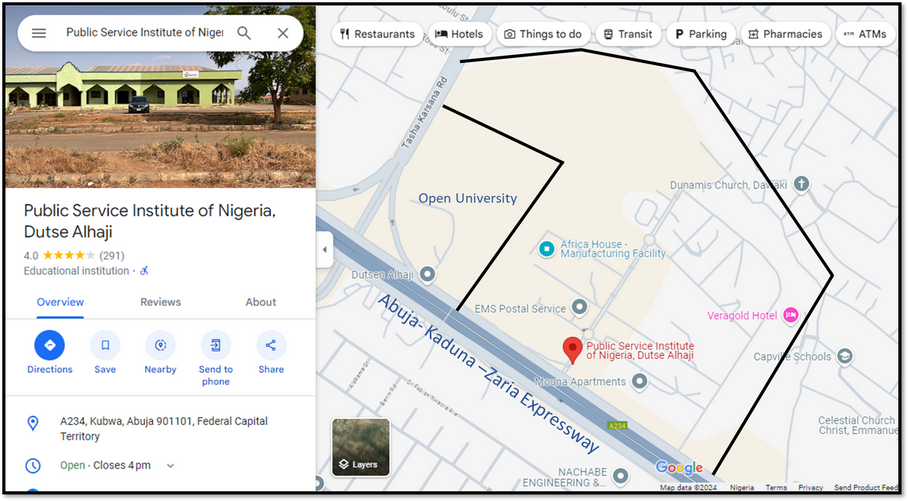Switch to the About tab
The width and height of the screenshot is (908, 501).
261,302
